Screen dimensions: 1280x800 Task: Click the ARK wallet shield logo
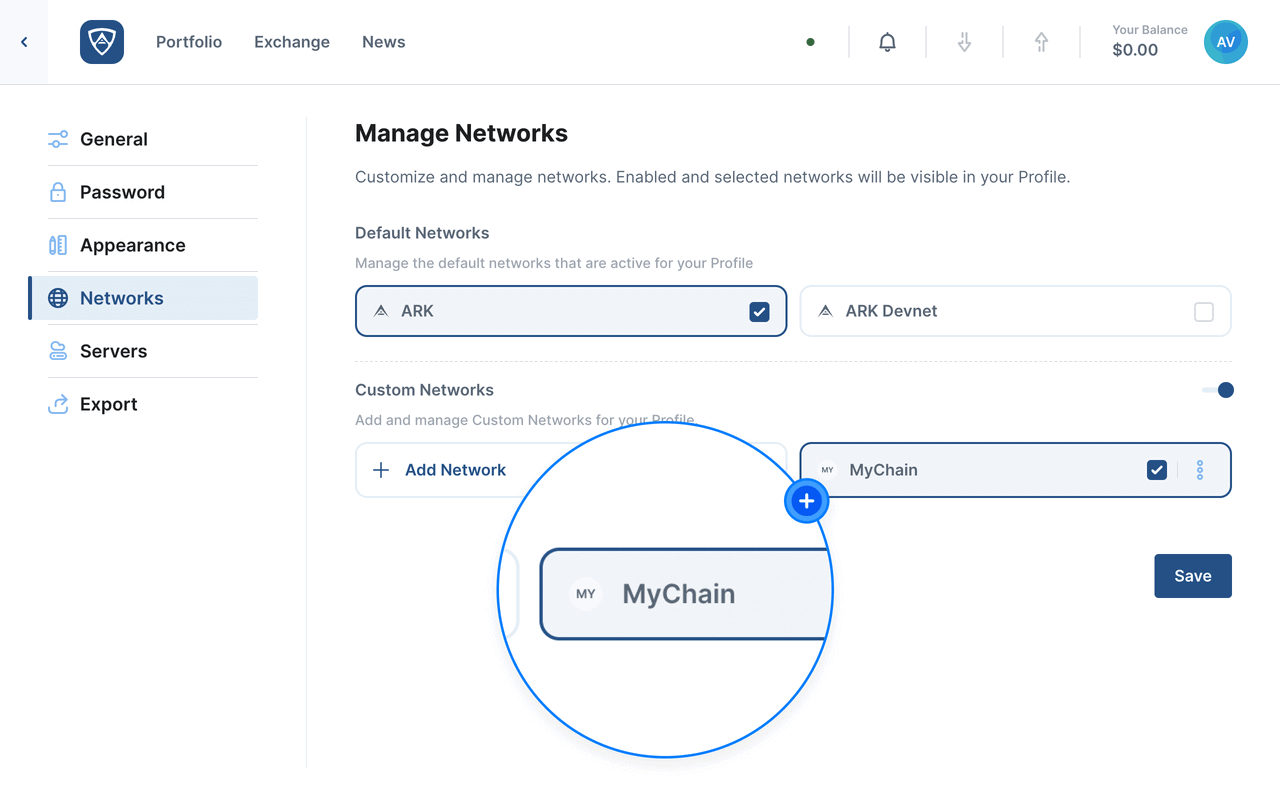102,42
